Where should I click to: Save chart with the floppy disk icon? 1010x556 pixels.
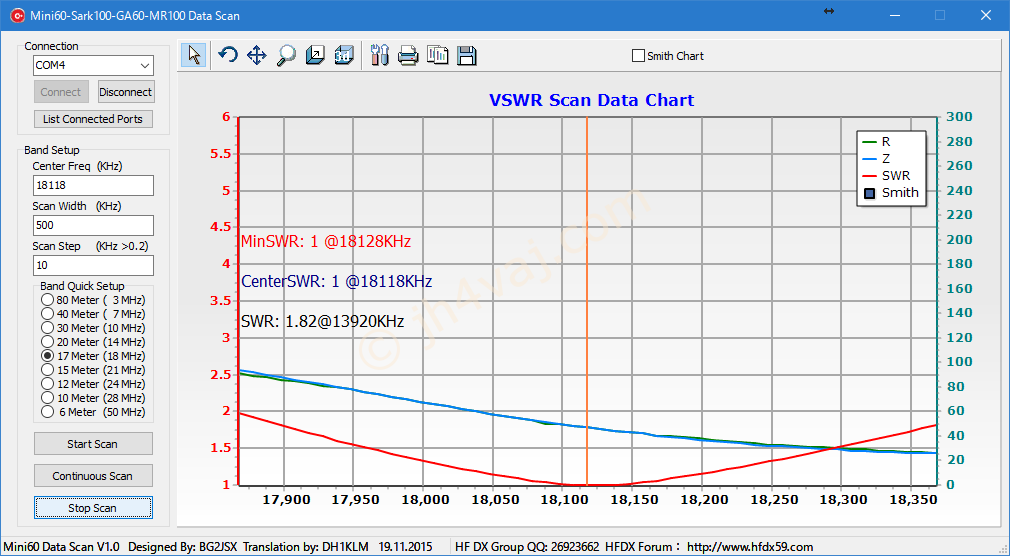tap(466, 55)
